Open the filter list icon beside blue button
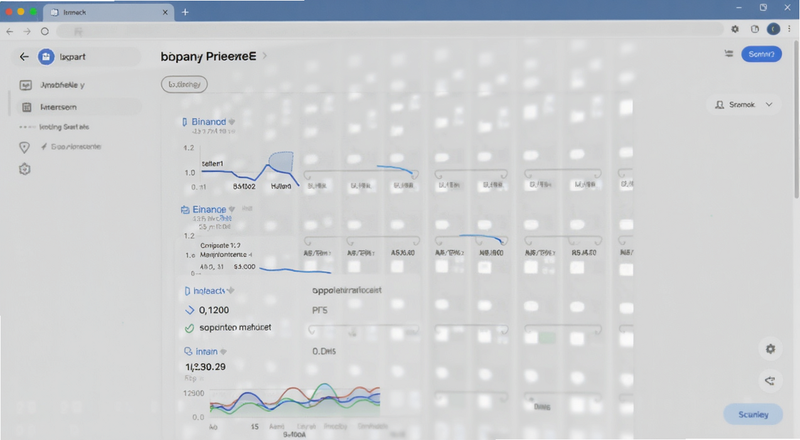 click(x=729, y=54)
